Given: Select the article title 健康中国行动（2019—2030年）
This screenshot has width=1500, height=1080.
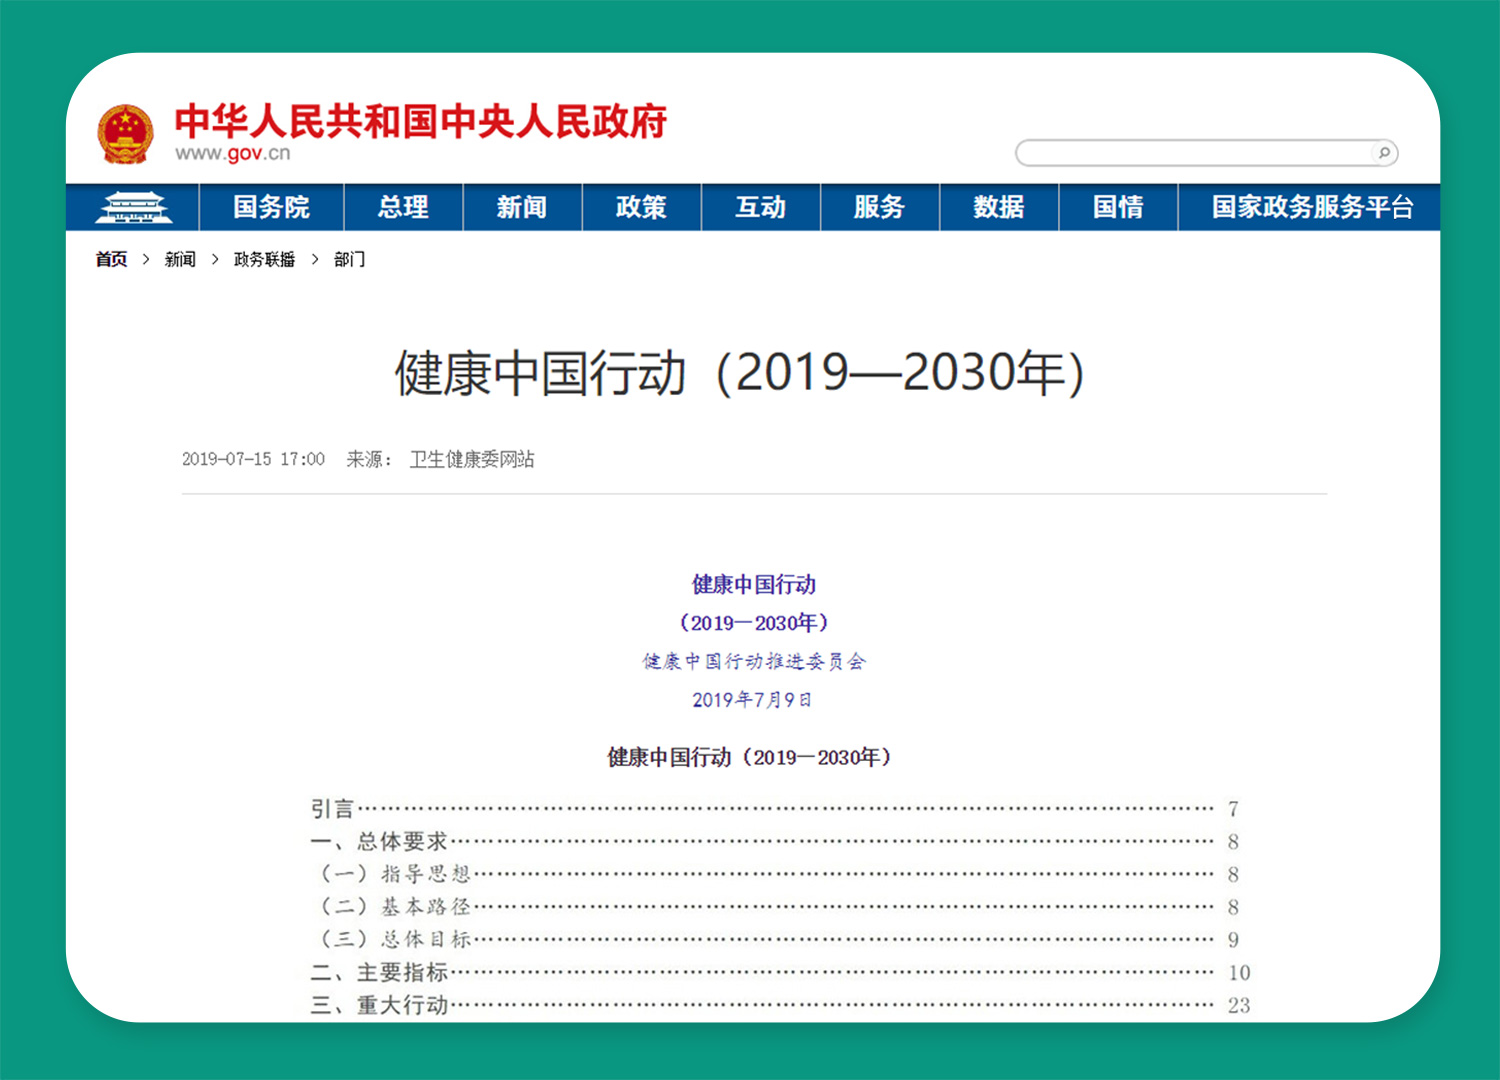Looking at the screenshot, I should [x=739, y=374].
